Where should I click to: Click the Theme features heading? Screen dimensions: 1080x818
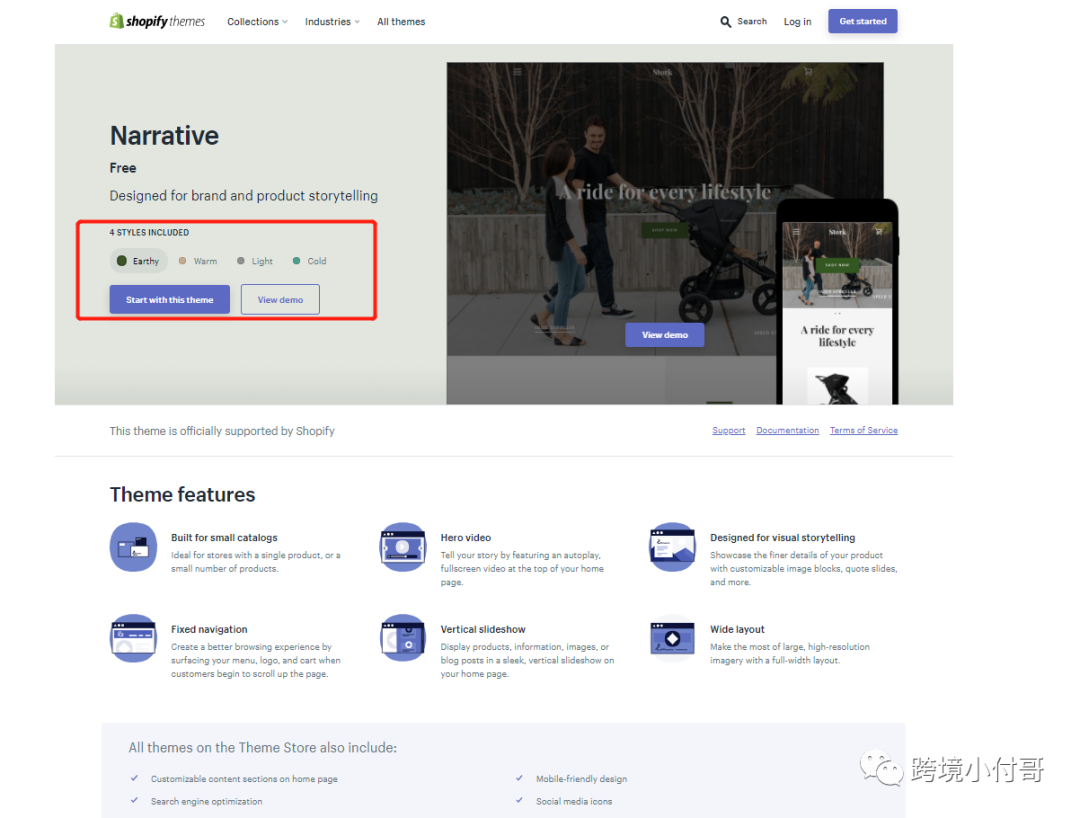(182, 494)
